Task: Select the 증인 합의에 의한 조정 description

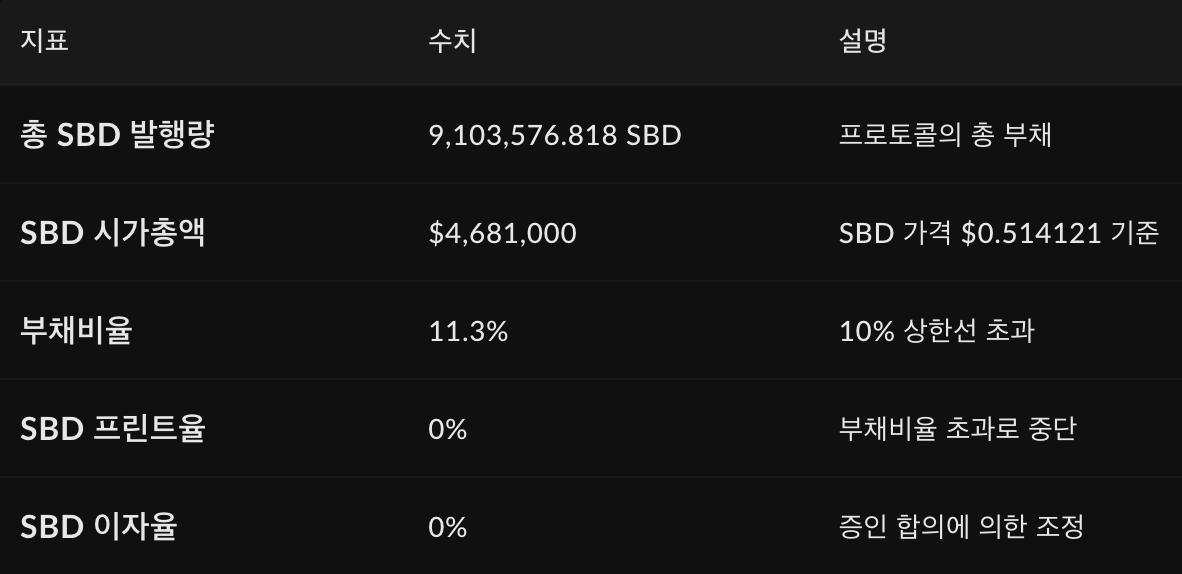Action: 961,527
